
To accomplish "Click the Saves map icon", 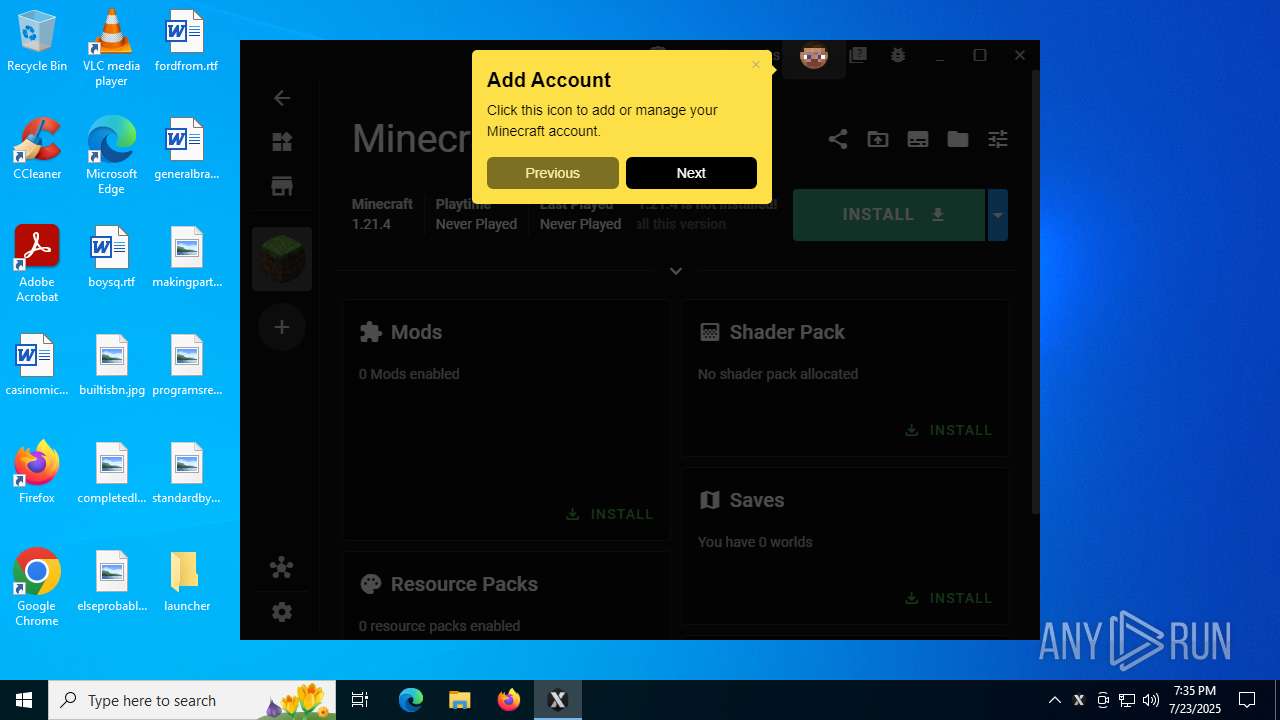I will pyautogui.click(x=710, y=500).
